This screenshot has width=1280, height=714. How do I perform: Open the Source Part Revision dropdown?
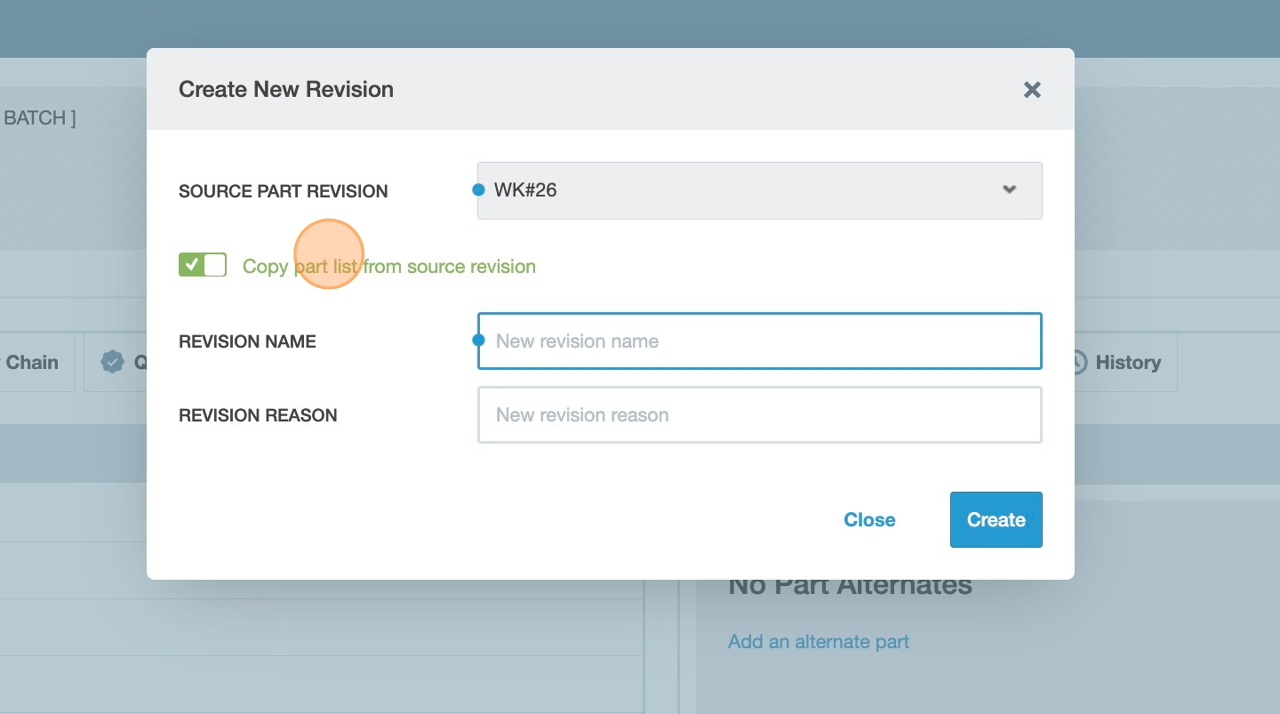pos(759,190)
